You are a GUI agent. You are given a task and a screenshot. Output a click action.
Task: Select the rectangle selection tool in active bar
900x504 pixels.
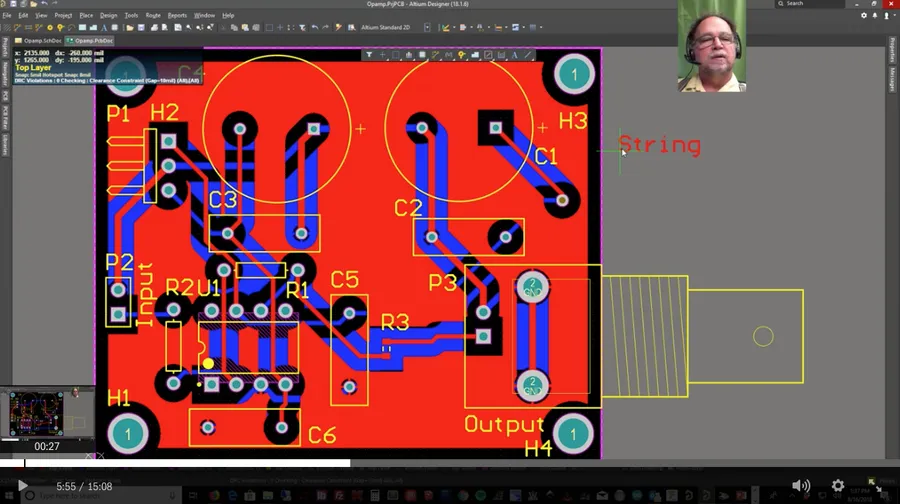click(x=395, y=55)
